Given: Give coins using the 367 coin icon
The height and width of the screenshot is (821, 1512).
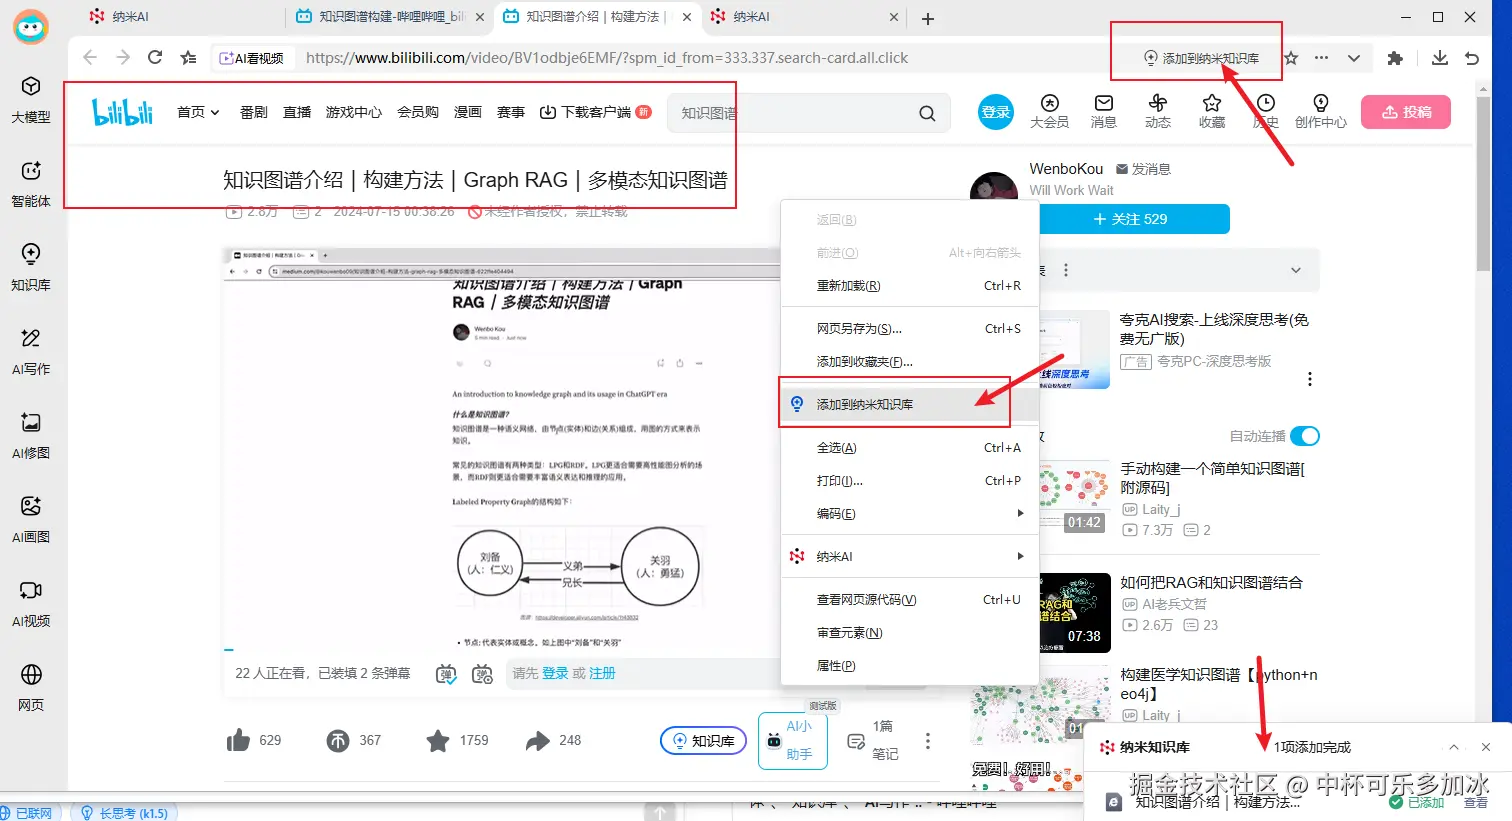Looking at the screenshot, I should pos(338,741).
